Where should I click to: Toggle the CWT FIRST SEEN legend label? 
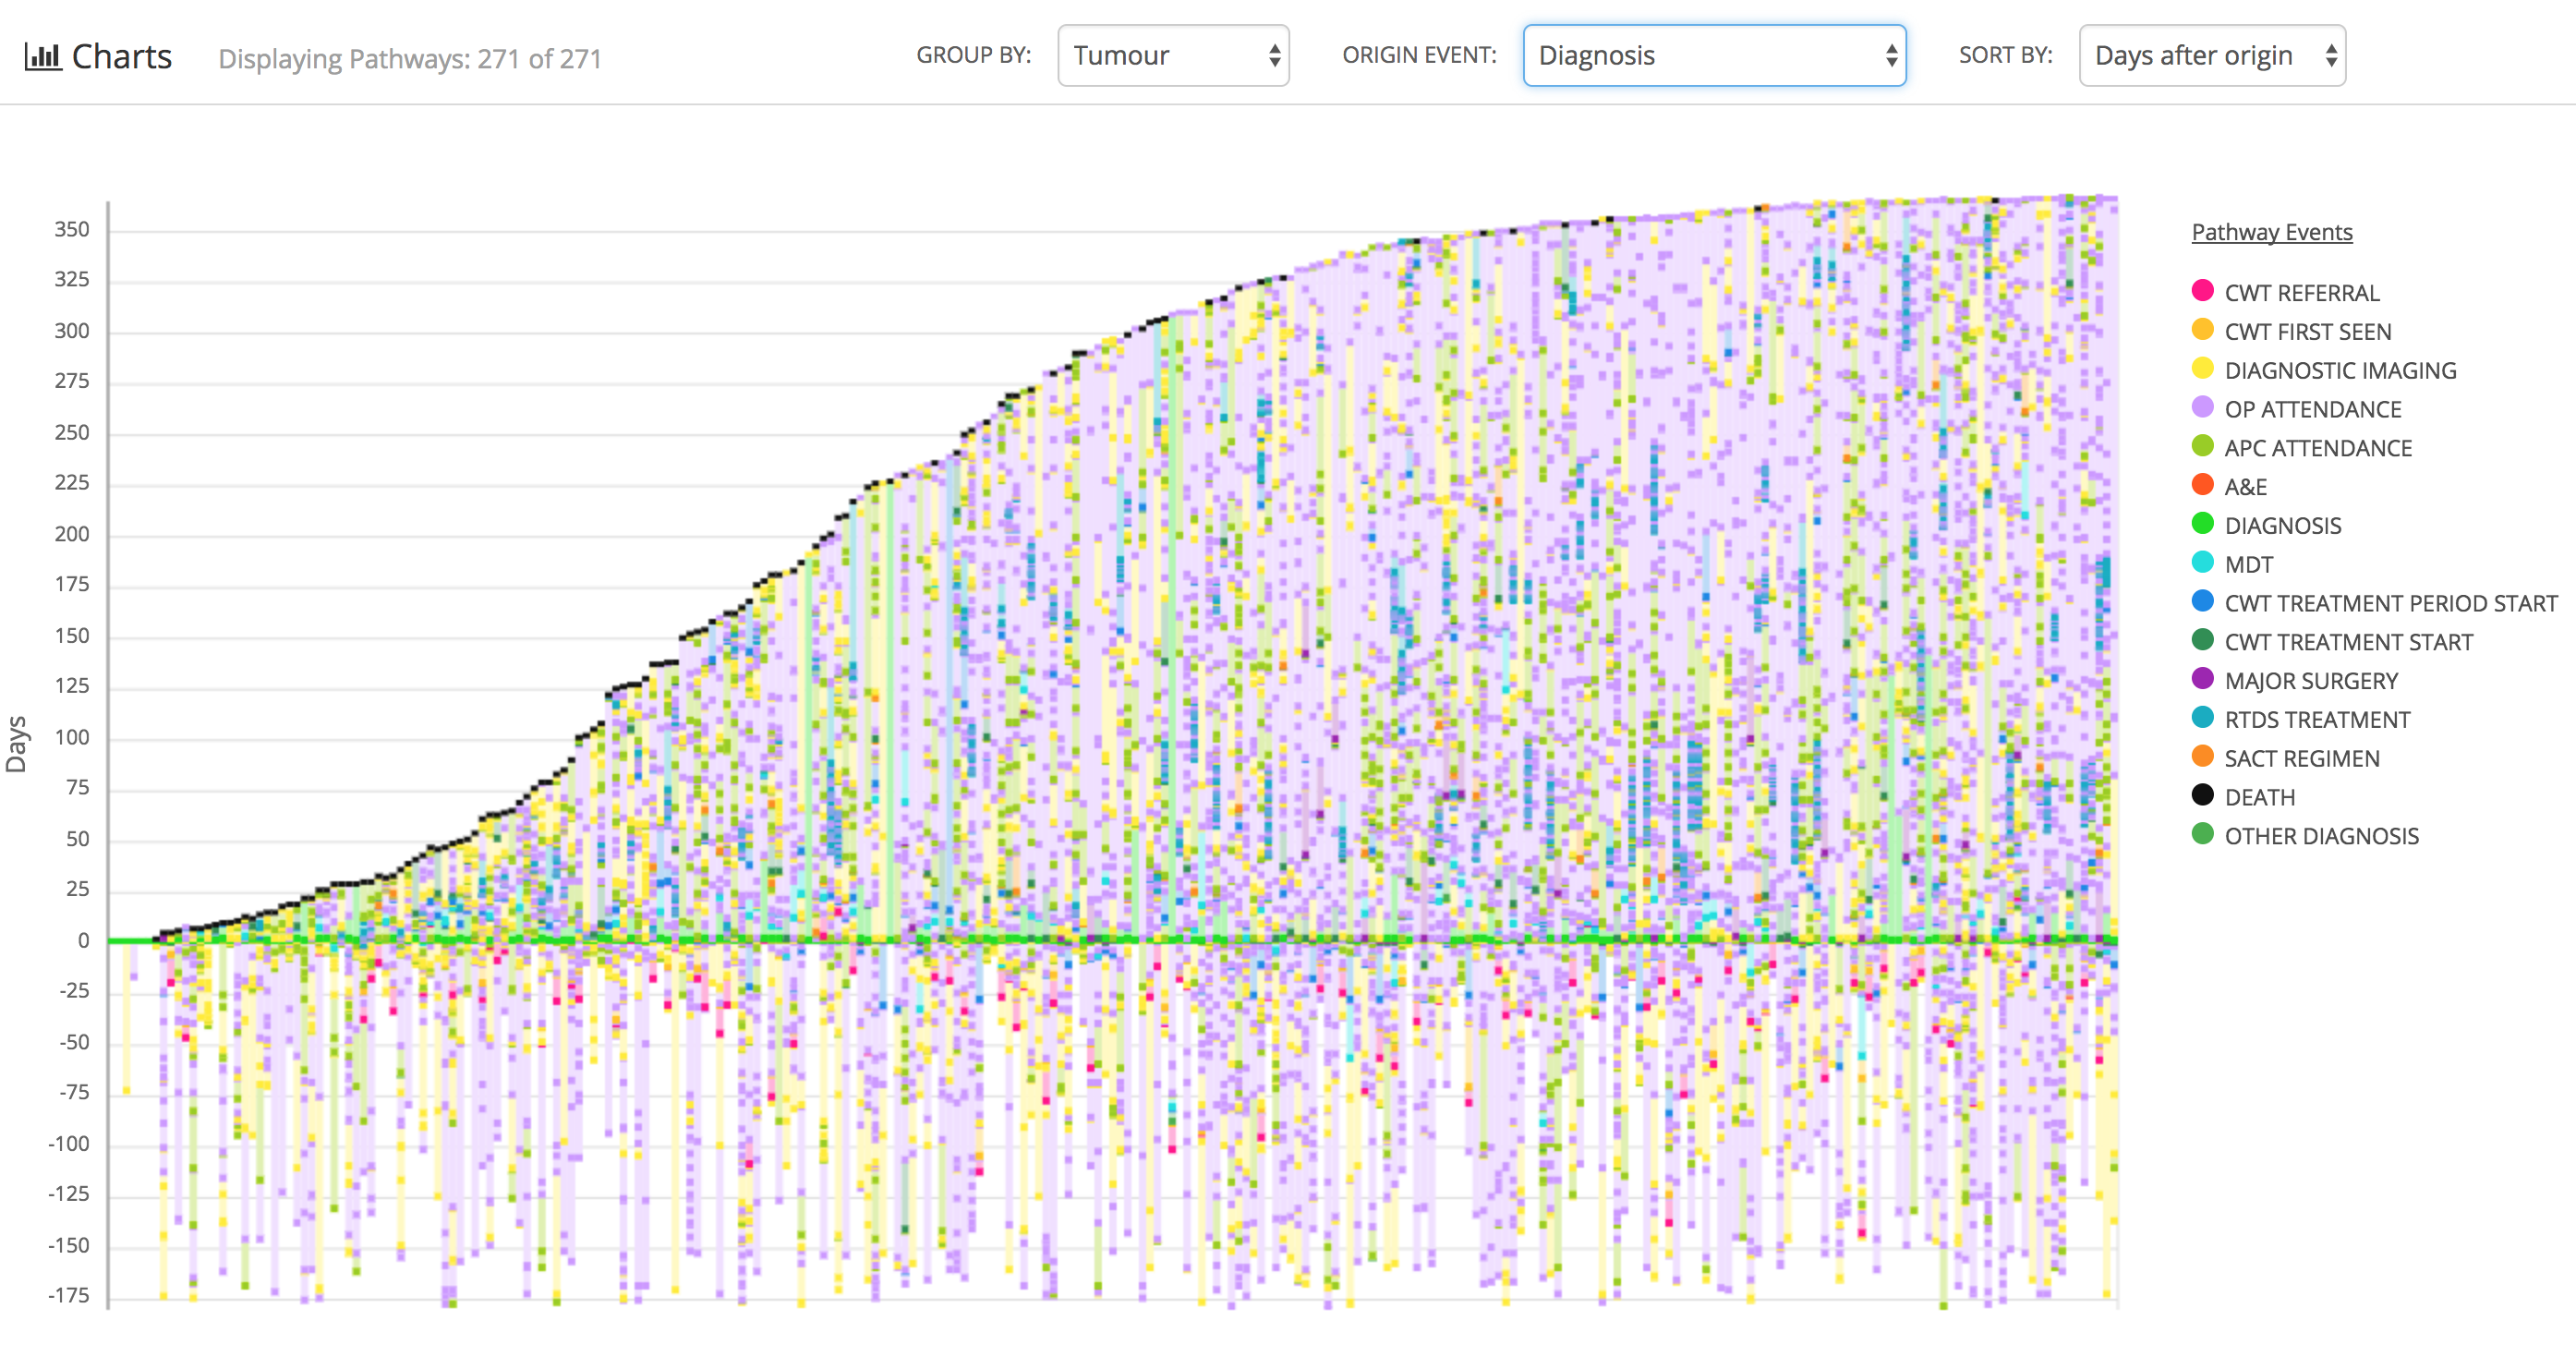coord(2307,332)
